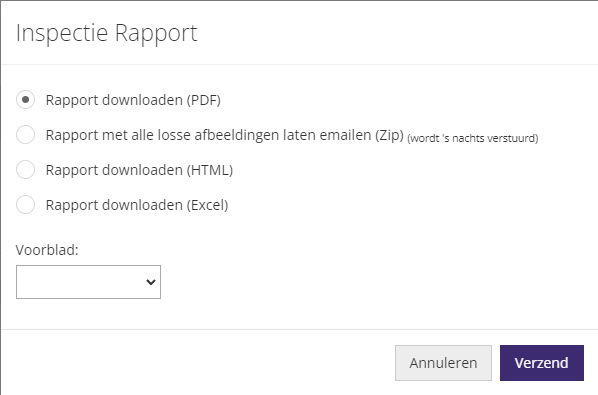
Task: Click the empty area inside the Voorblad select box
Action: [x=80, y=282]
